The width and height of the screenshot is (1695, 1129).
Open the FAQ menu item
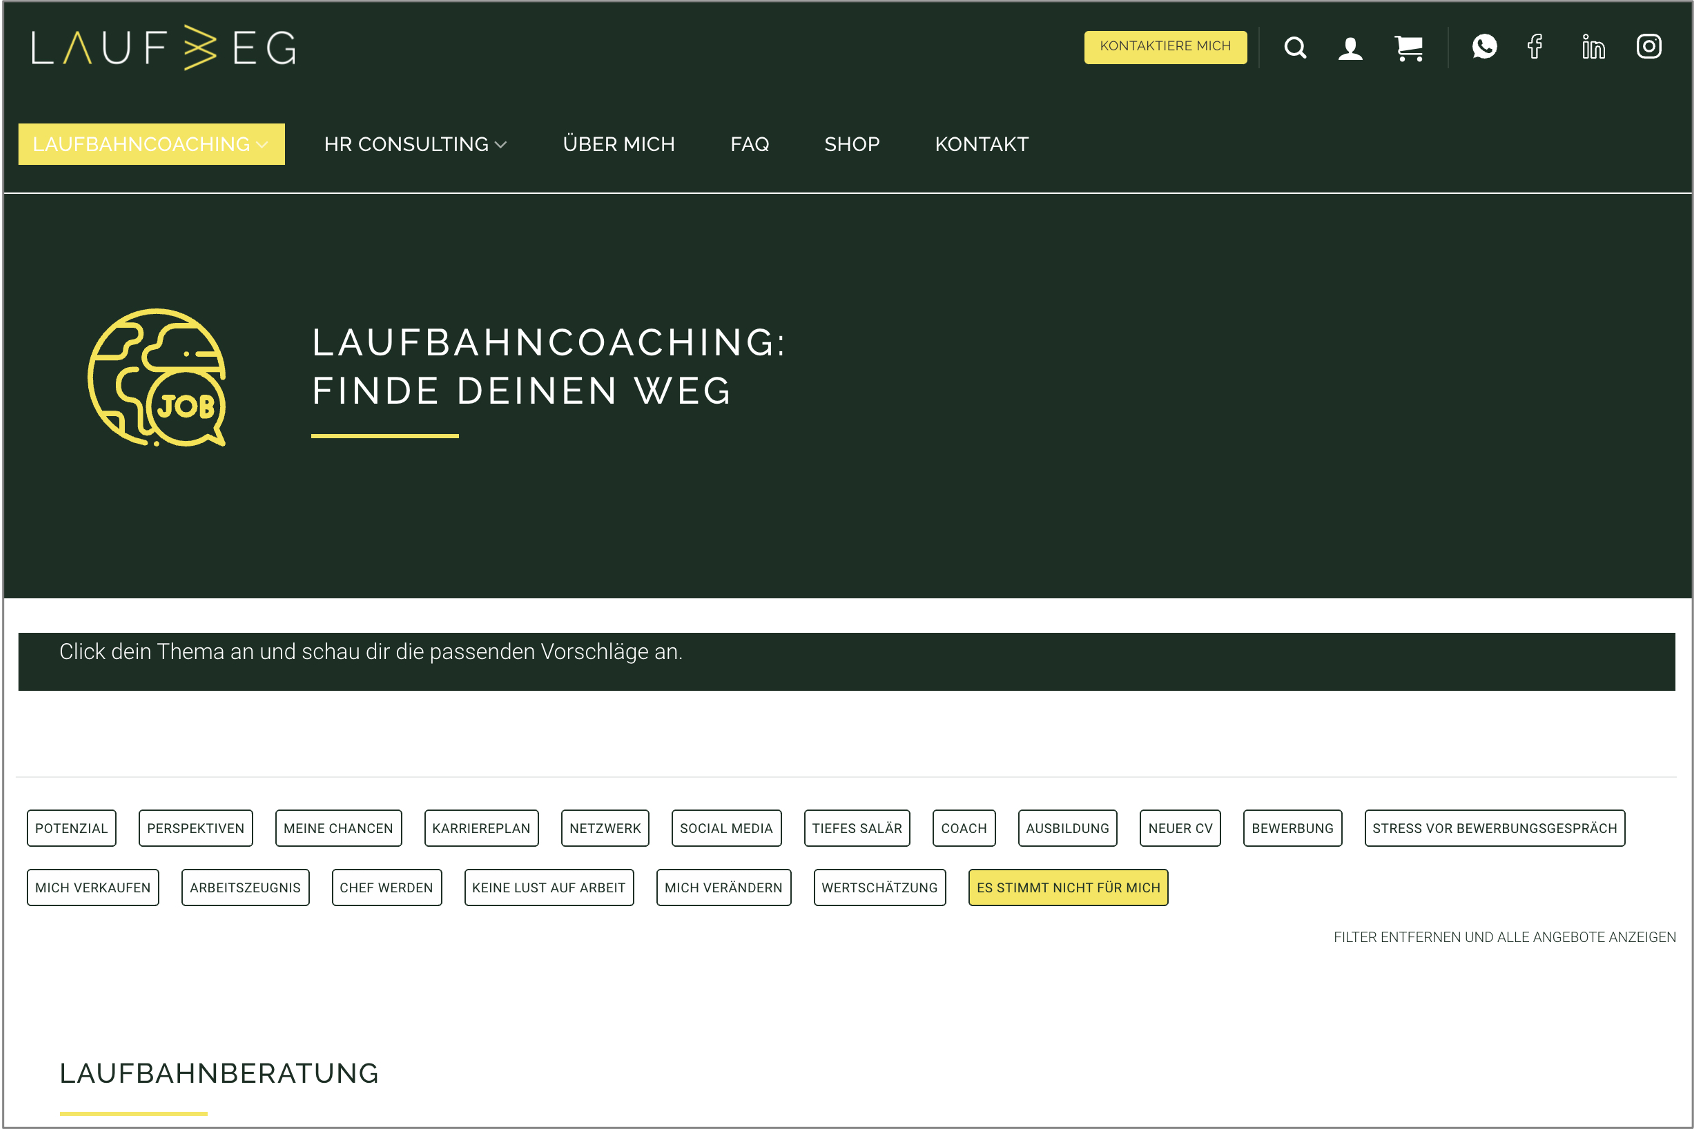click(x=749, y=145)
